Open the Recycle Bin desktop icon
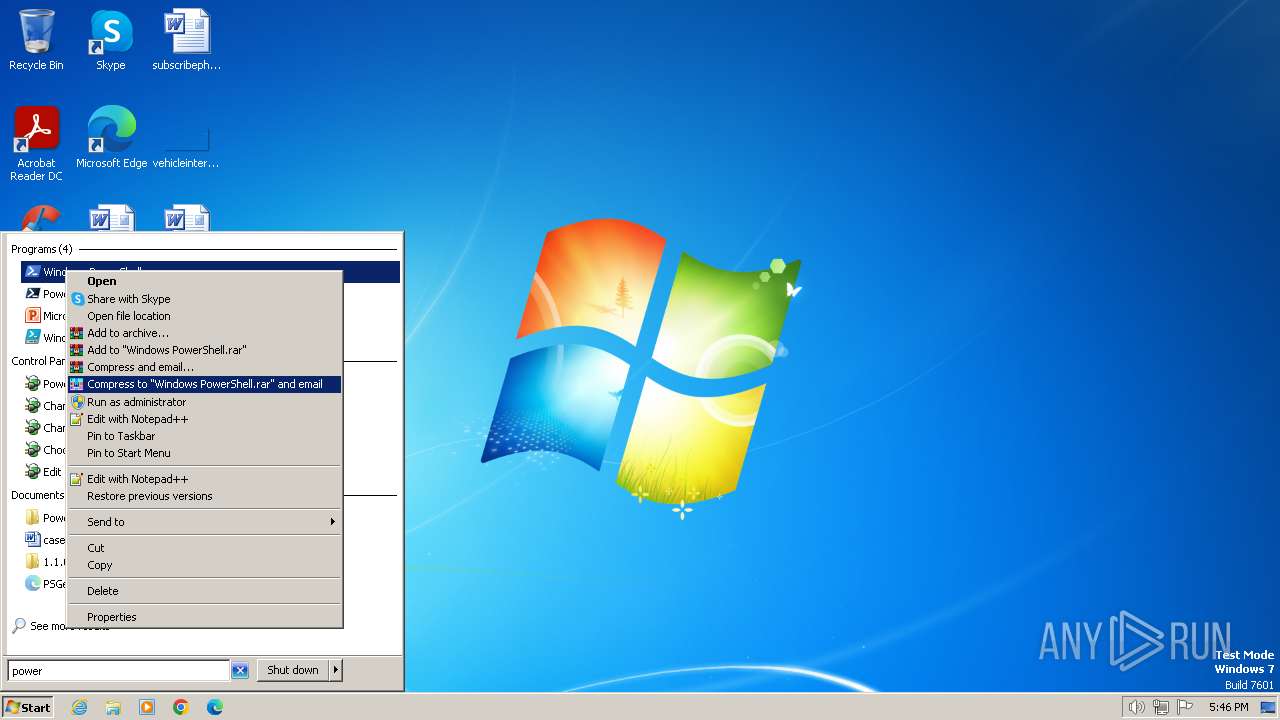 pyautogui.click(x=36, y=40)
